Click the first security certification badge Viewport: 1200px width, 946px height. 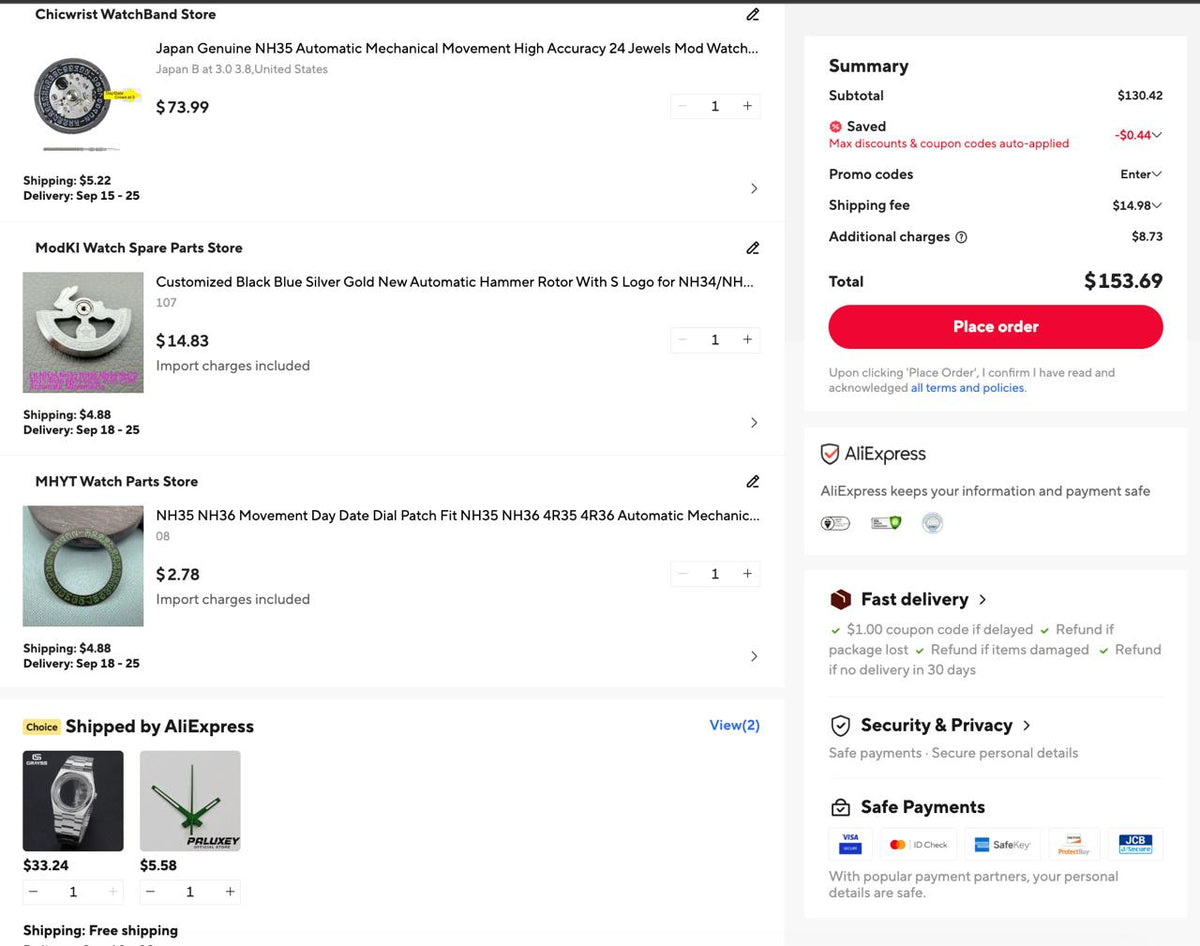(835, 523)
